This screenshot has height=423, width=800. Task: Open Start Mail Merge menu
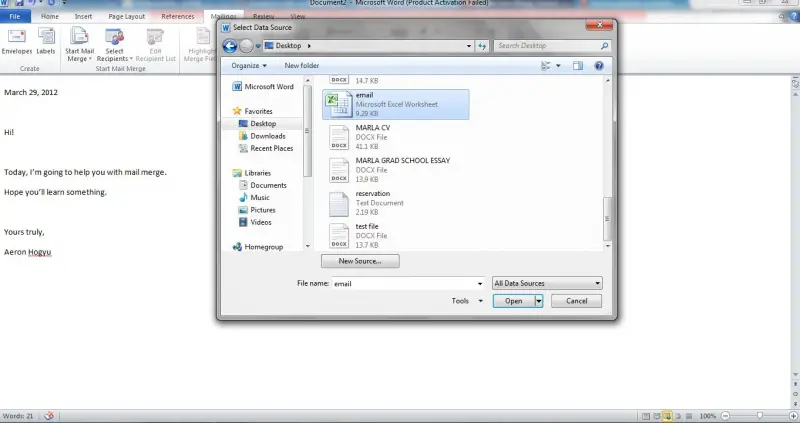[x=79, y=45]
